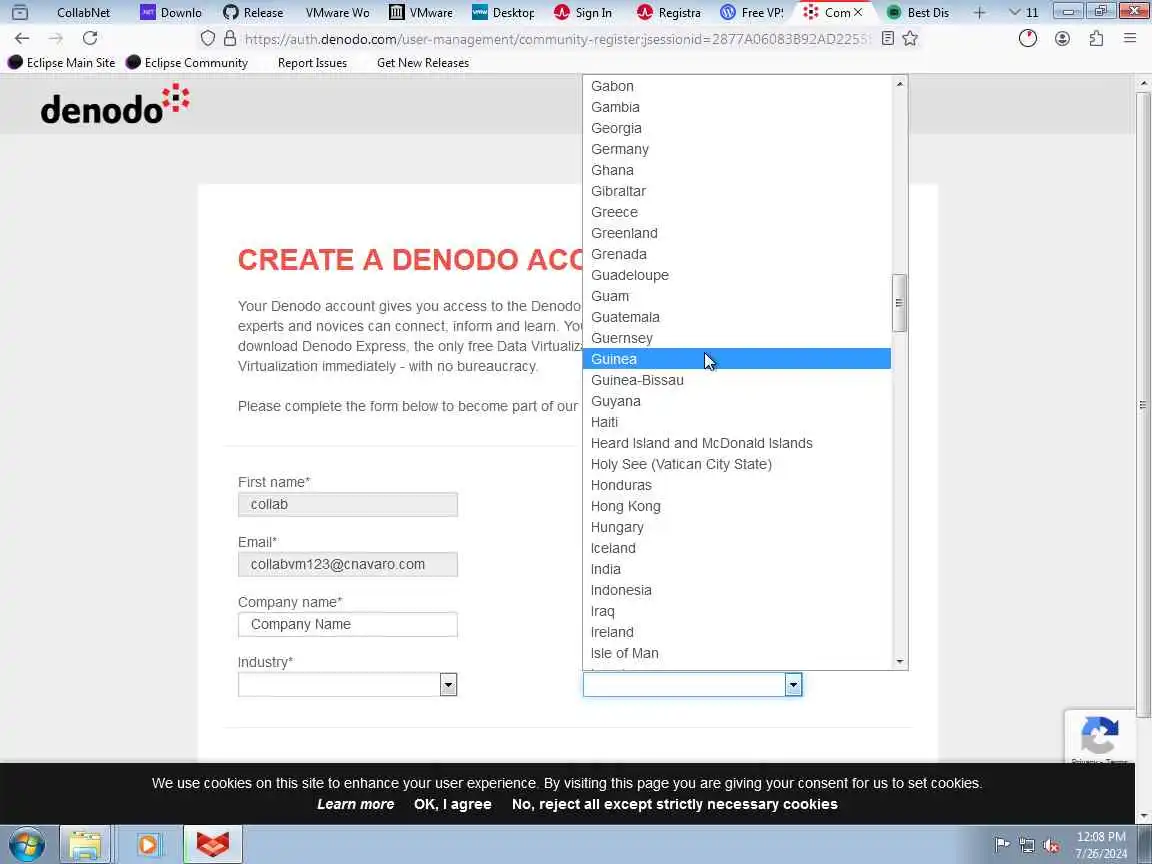1152x864 pixels.
Task: Collapse the country dropdown arrow
Action: pos(793,685)
